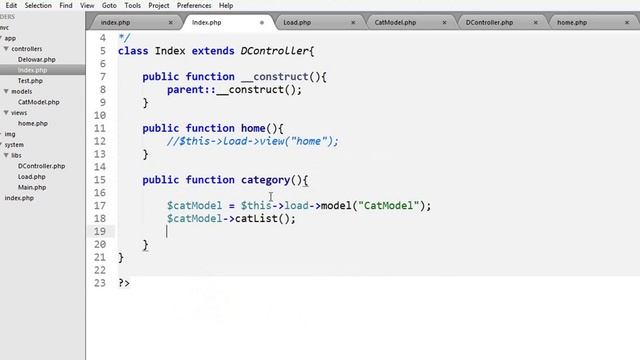Click line number 19 in the gutter
The height and width of the screenshot is (360, 640).
point(100,231)
